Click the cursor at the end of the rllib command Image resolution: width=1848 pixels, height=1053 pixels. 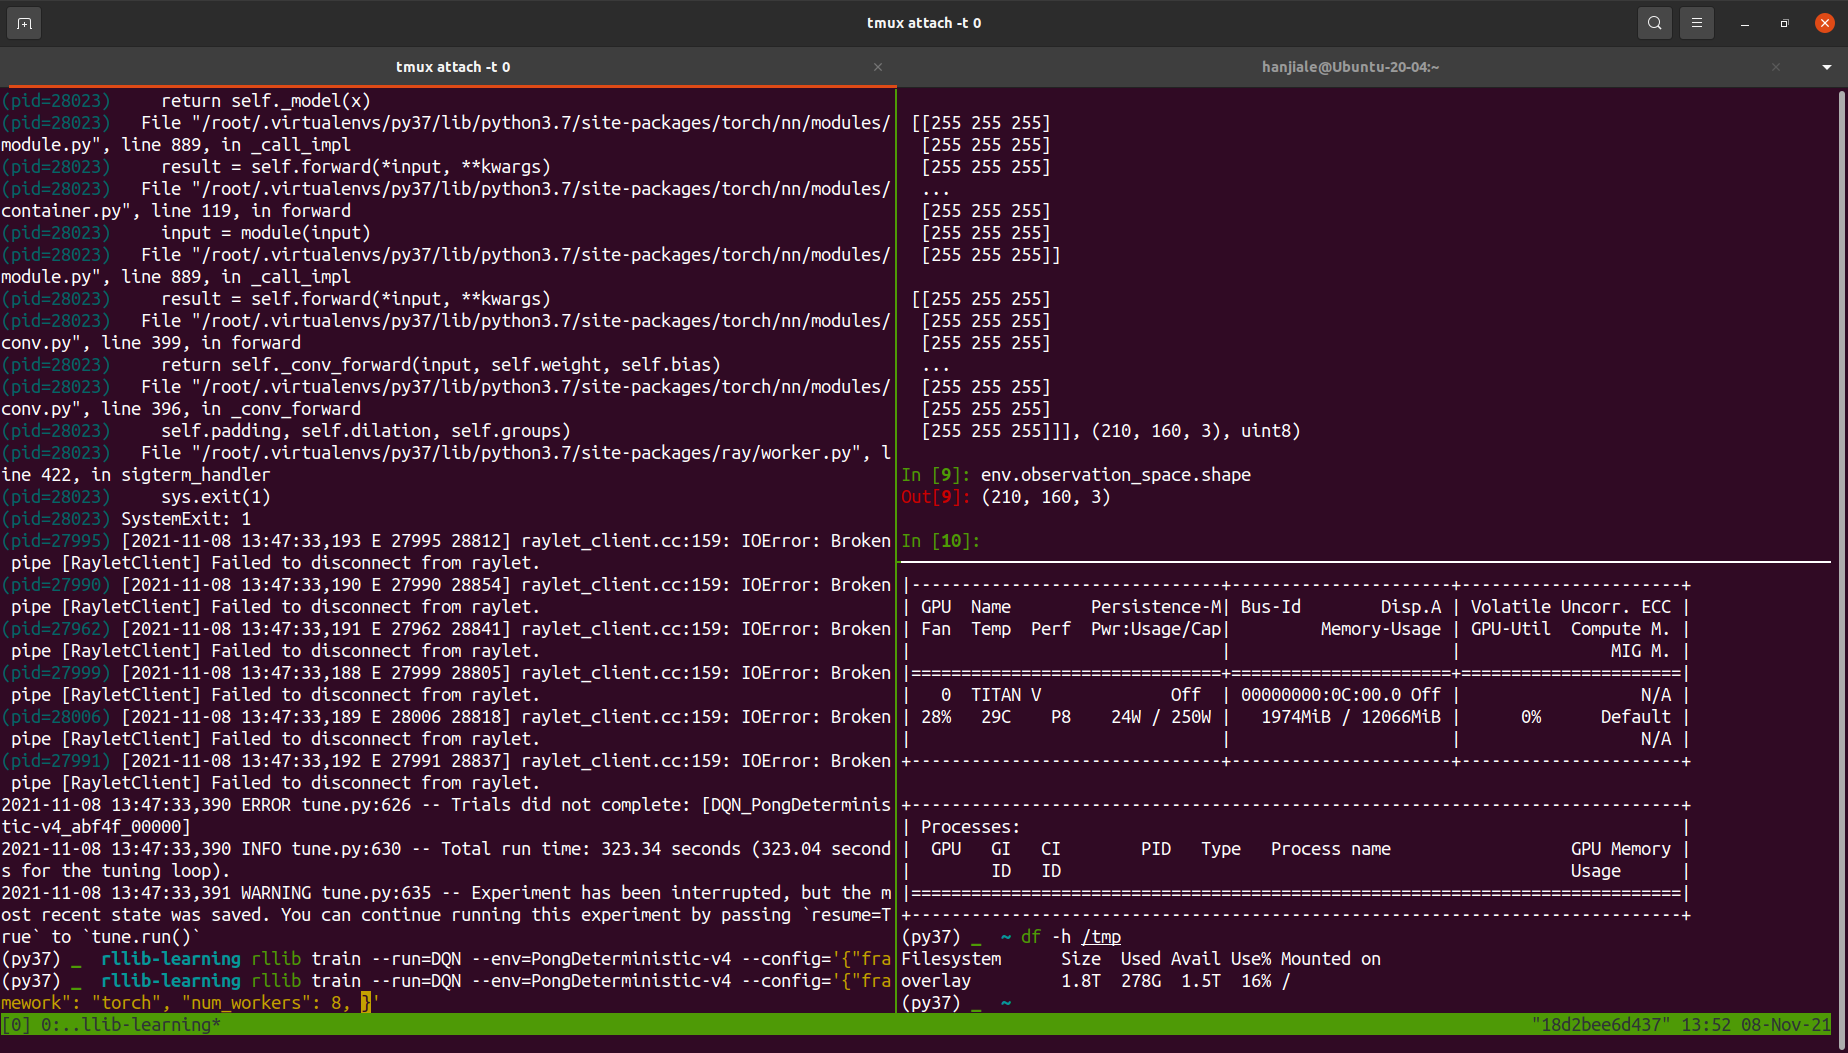point(366,1003)
